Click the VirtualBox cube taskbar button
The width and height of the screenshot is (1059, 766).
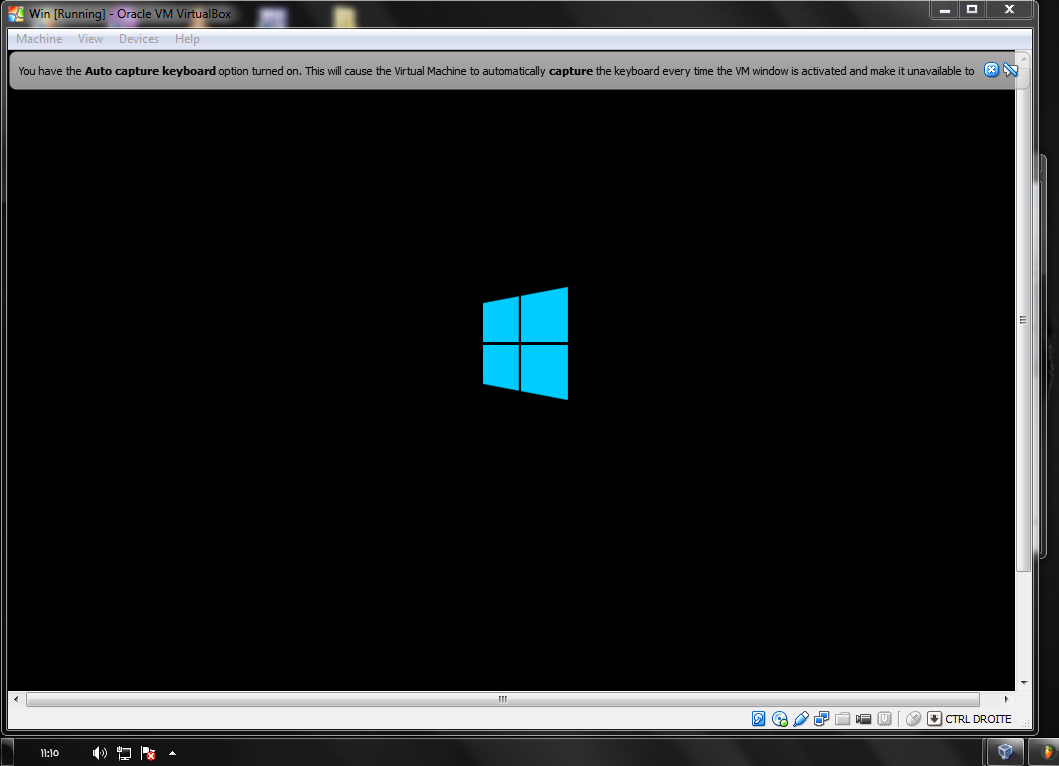pos(1005,751)
